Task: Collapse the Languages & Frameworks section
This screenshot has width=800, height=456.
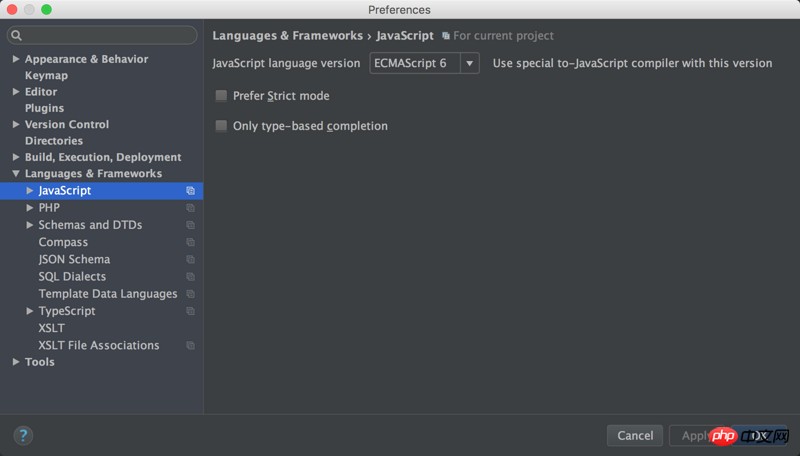Action: [16, 174]
